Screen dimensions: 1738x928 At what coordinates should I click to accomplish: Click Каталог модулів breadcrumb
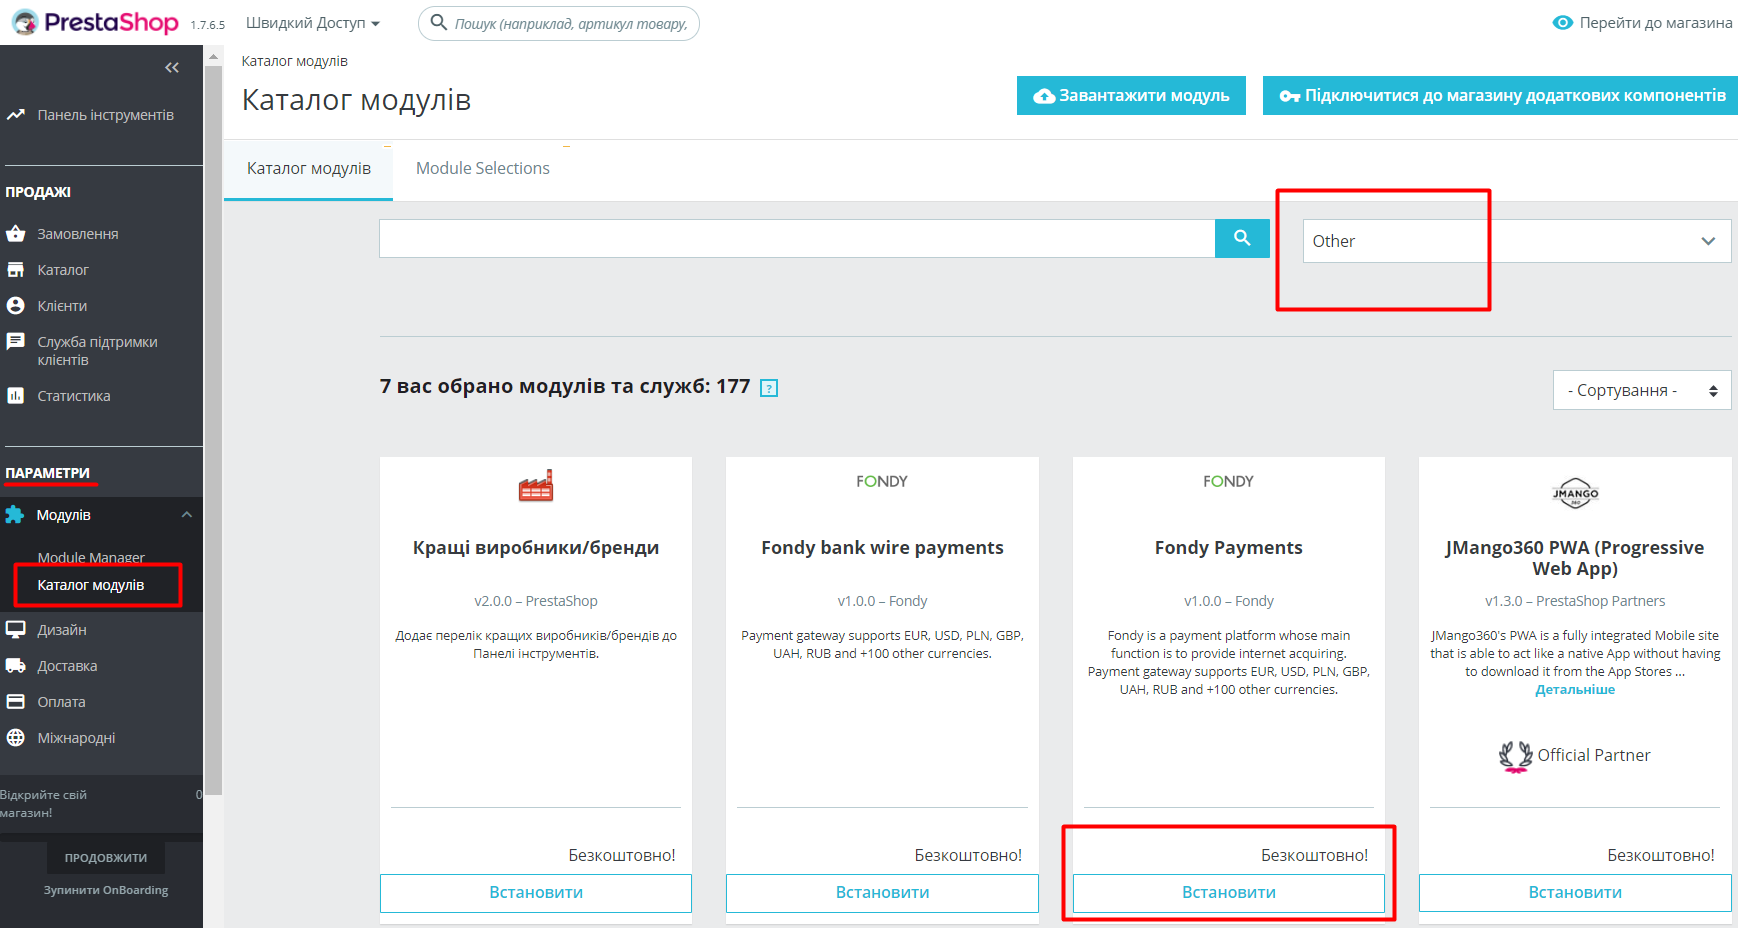295,61
